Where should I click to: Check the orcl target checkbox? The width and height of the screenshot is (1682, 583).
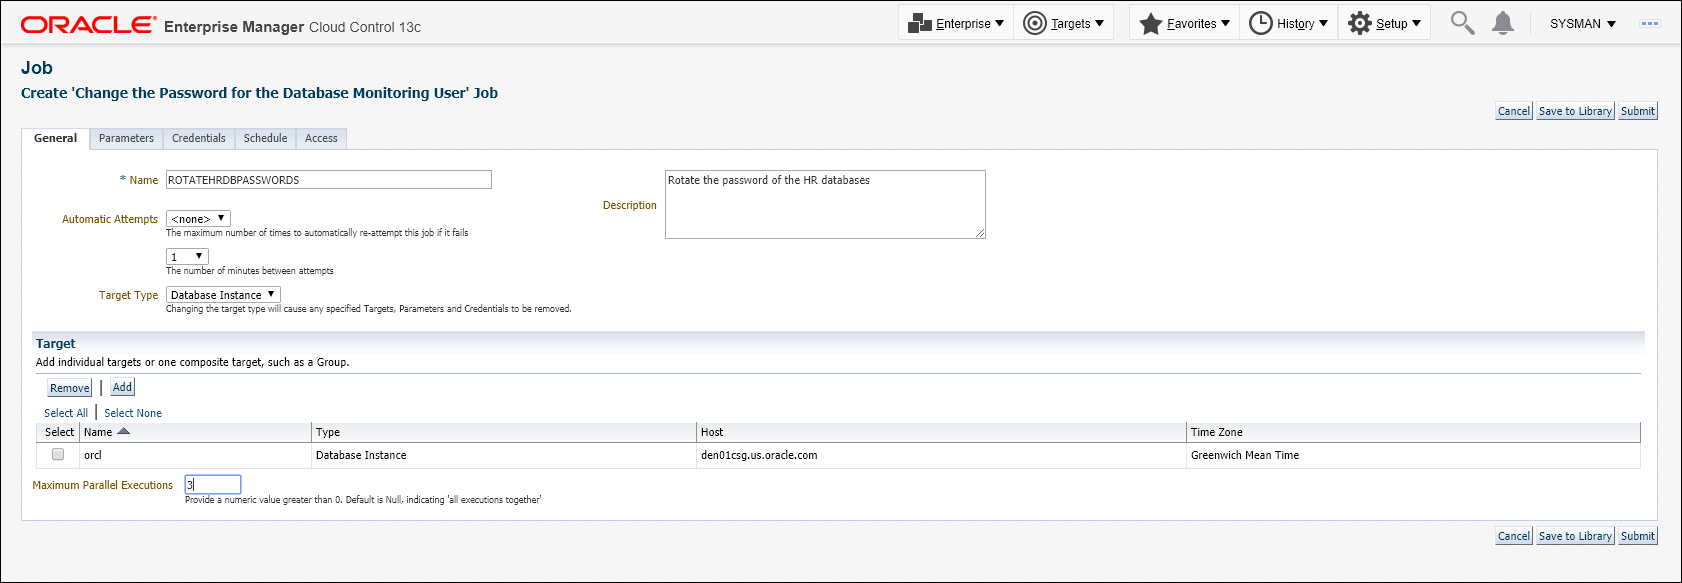click(58, 454)
